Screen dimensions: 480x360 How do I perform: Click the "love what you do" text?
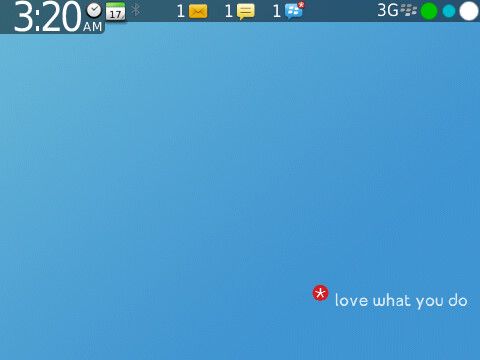point(401,301)
